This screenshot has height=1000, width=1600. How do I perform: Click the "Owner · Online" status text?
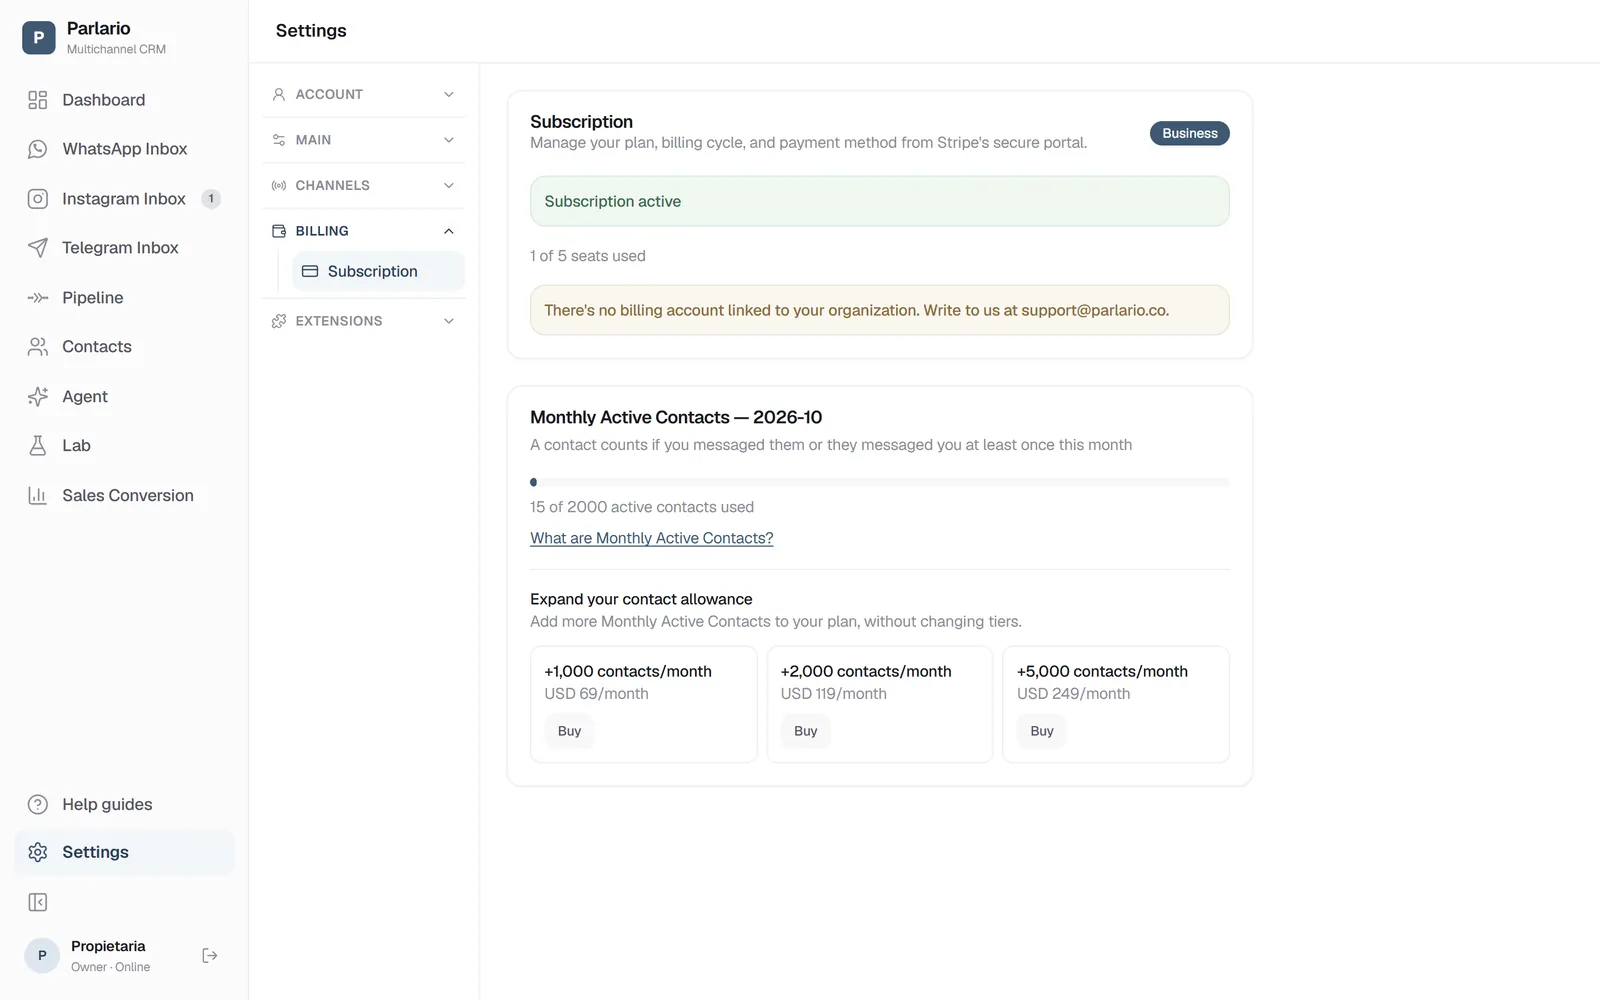111,967
